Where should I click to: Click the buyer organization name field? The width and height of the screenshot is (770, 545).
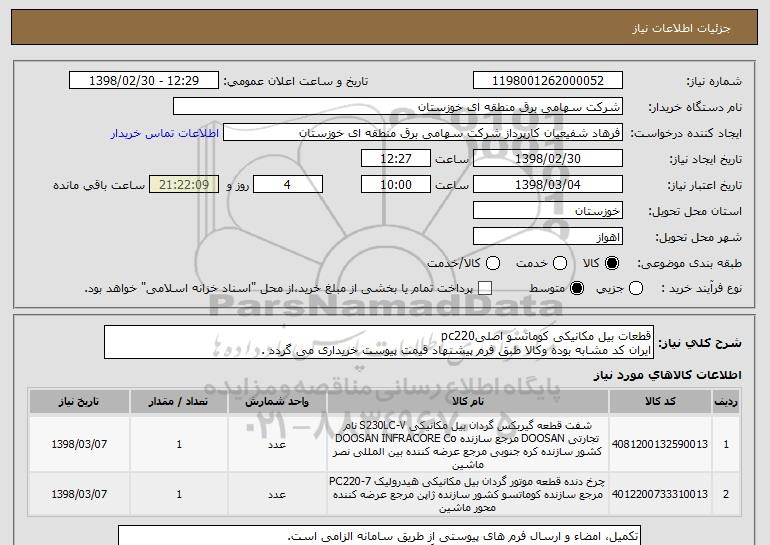tap(398, 107)
